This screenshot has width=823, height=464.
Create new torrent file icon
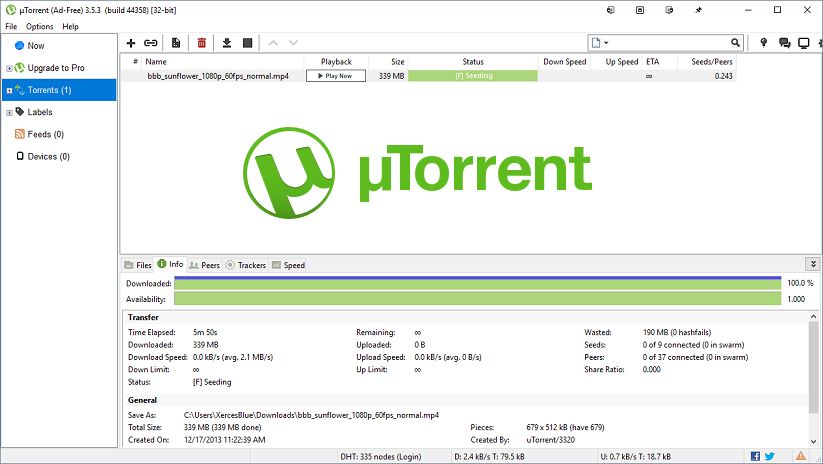[176, 43]
